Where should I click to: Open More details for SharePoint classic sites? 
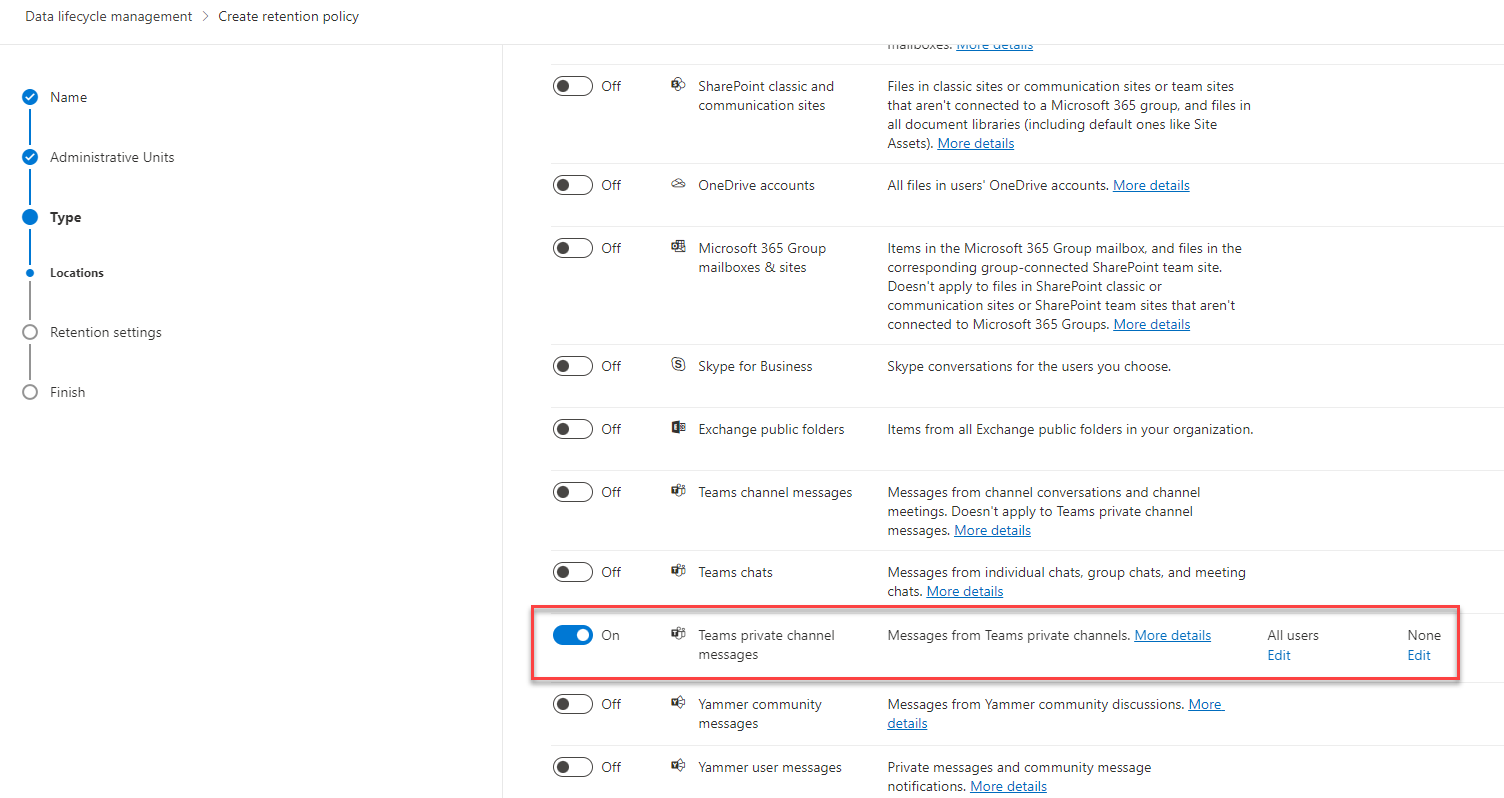coord(976,143)
